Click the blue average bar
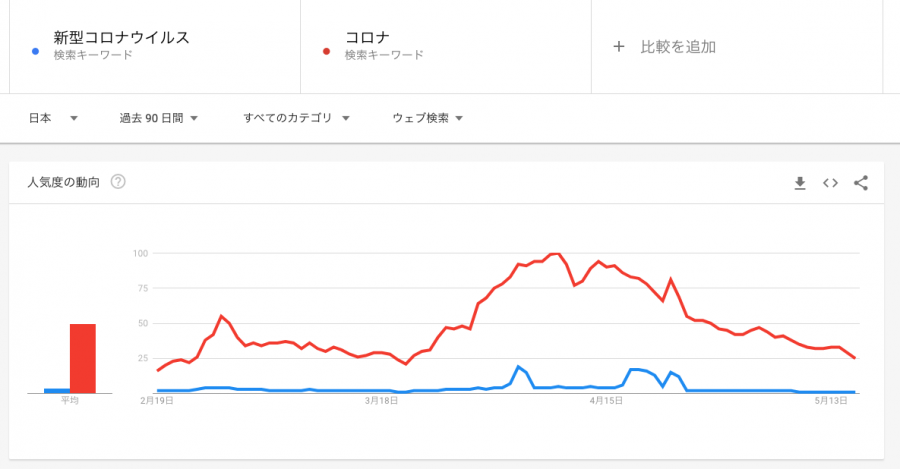Image resolution: width=900 pixels, height=469 pixels. coord(56,390)
